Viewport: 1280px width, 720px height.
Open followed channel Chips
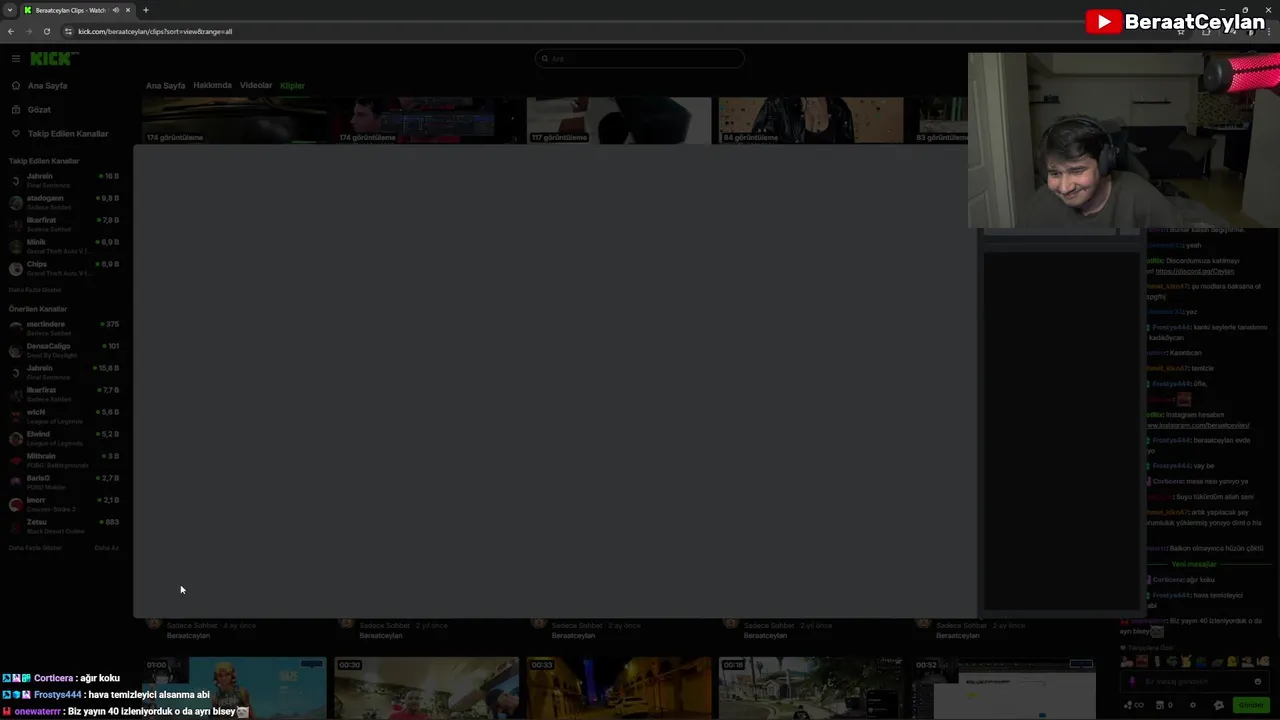click(x=64, y=268)
